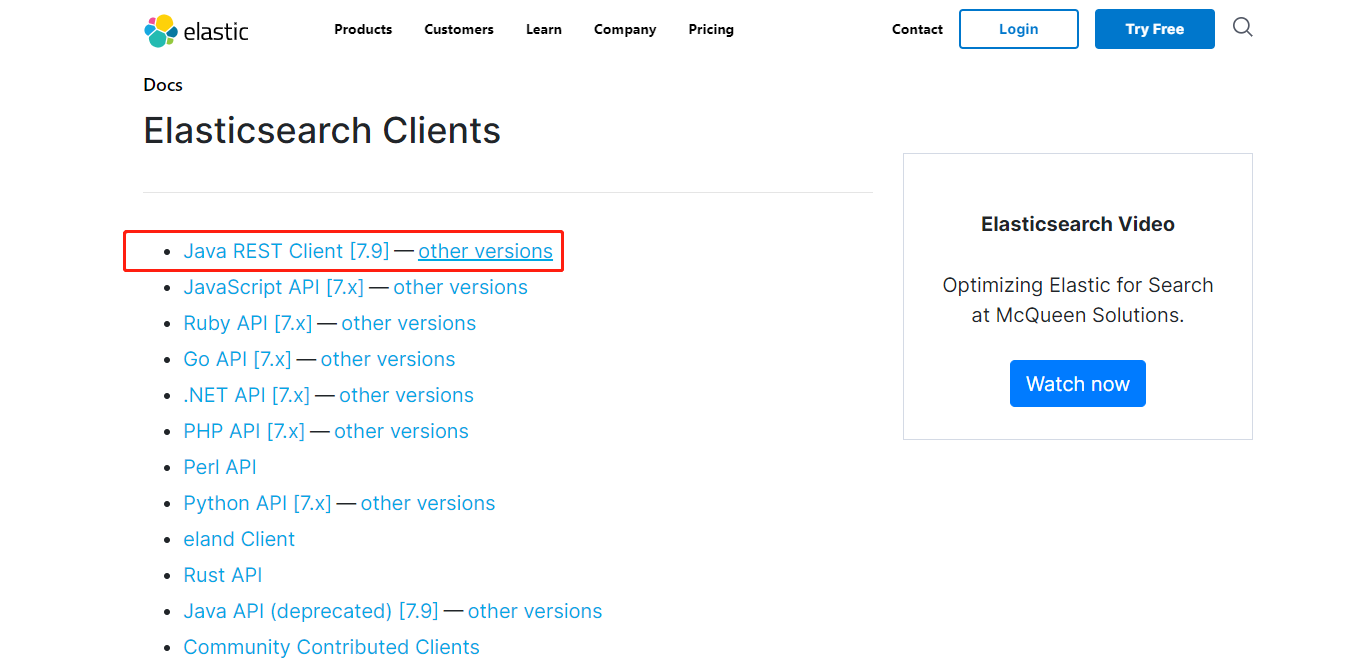Screen dimensions: 1350x671
Task: Open the Customers menu
Action: 459,29
